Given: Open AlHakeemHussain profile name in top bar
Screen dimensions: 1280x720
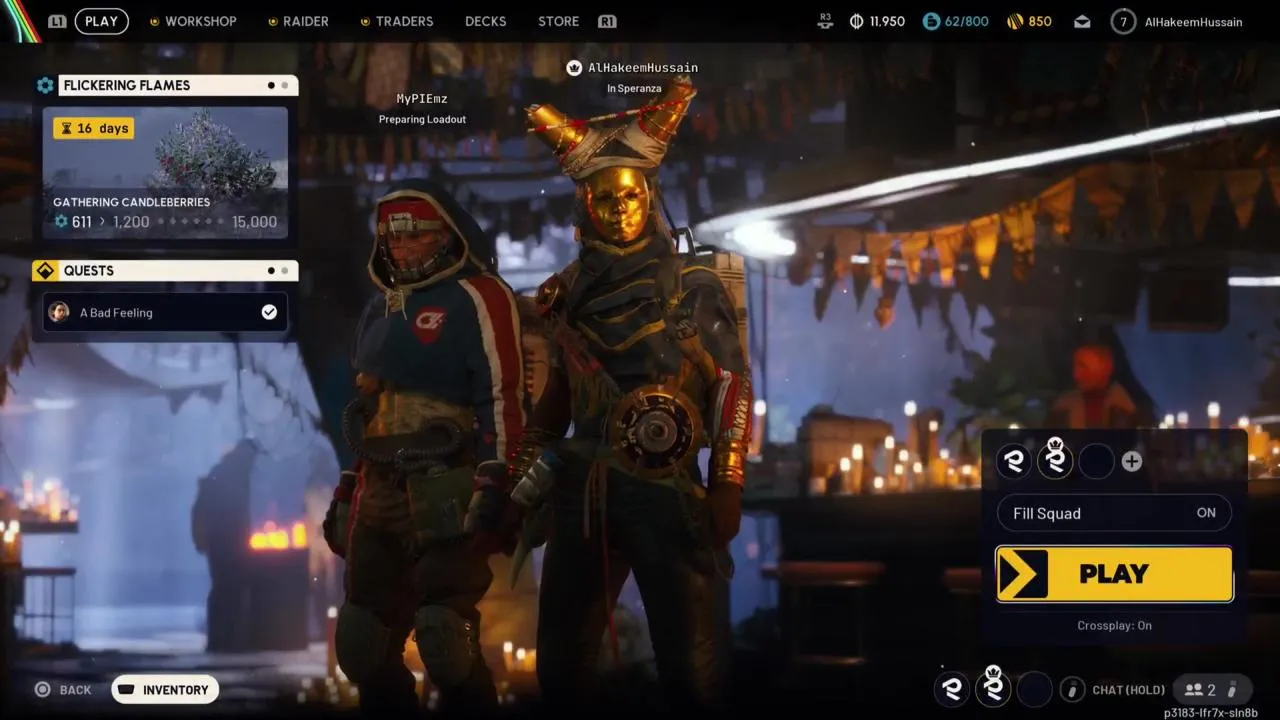Looking at the screenshot, I should coord(1193,21).
